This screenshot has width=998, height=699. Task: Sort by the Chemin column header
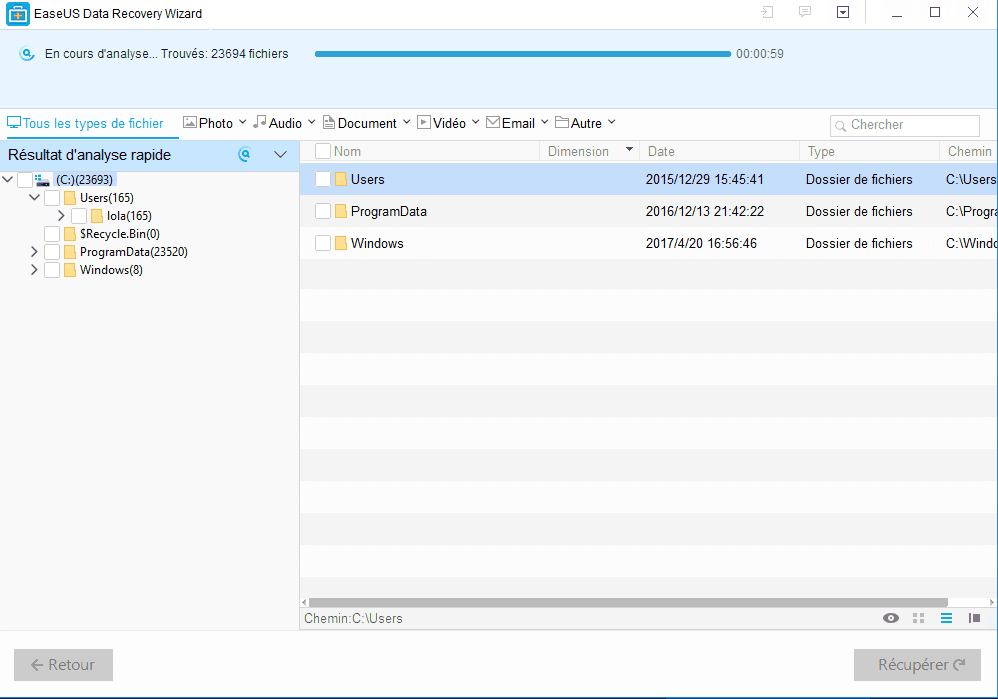tap(969, 152)
